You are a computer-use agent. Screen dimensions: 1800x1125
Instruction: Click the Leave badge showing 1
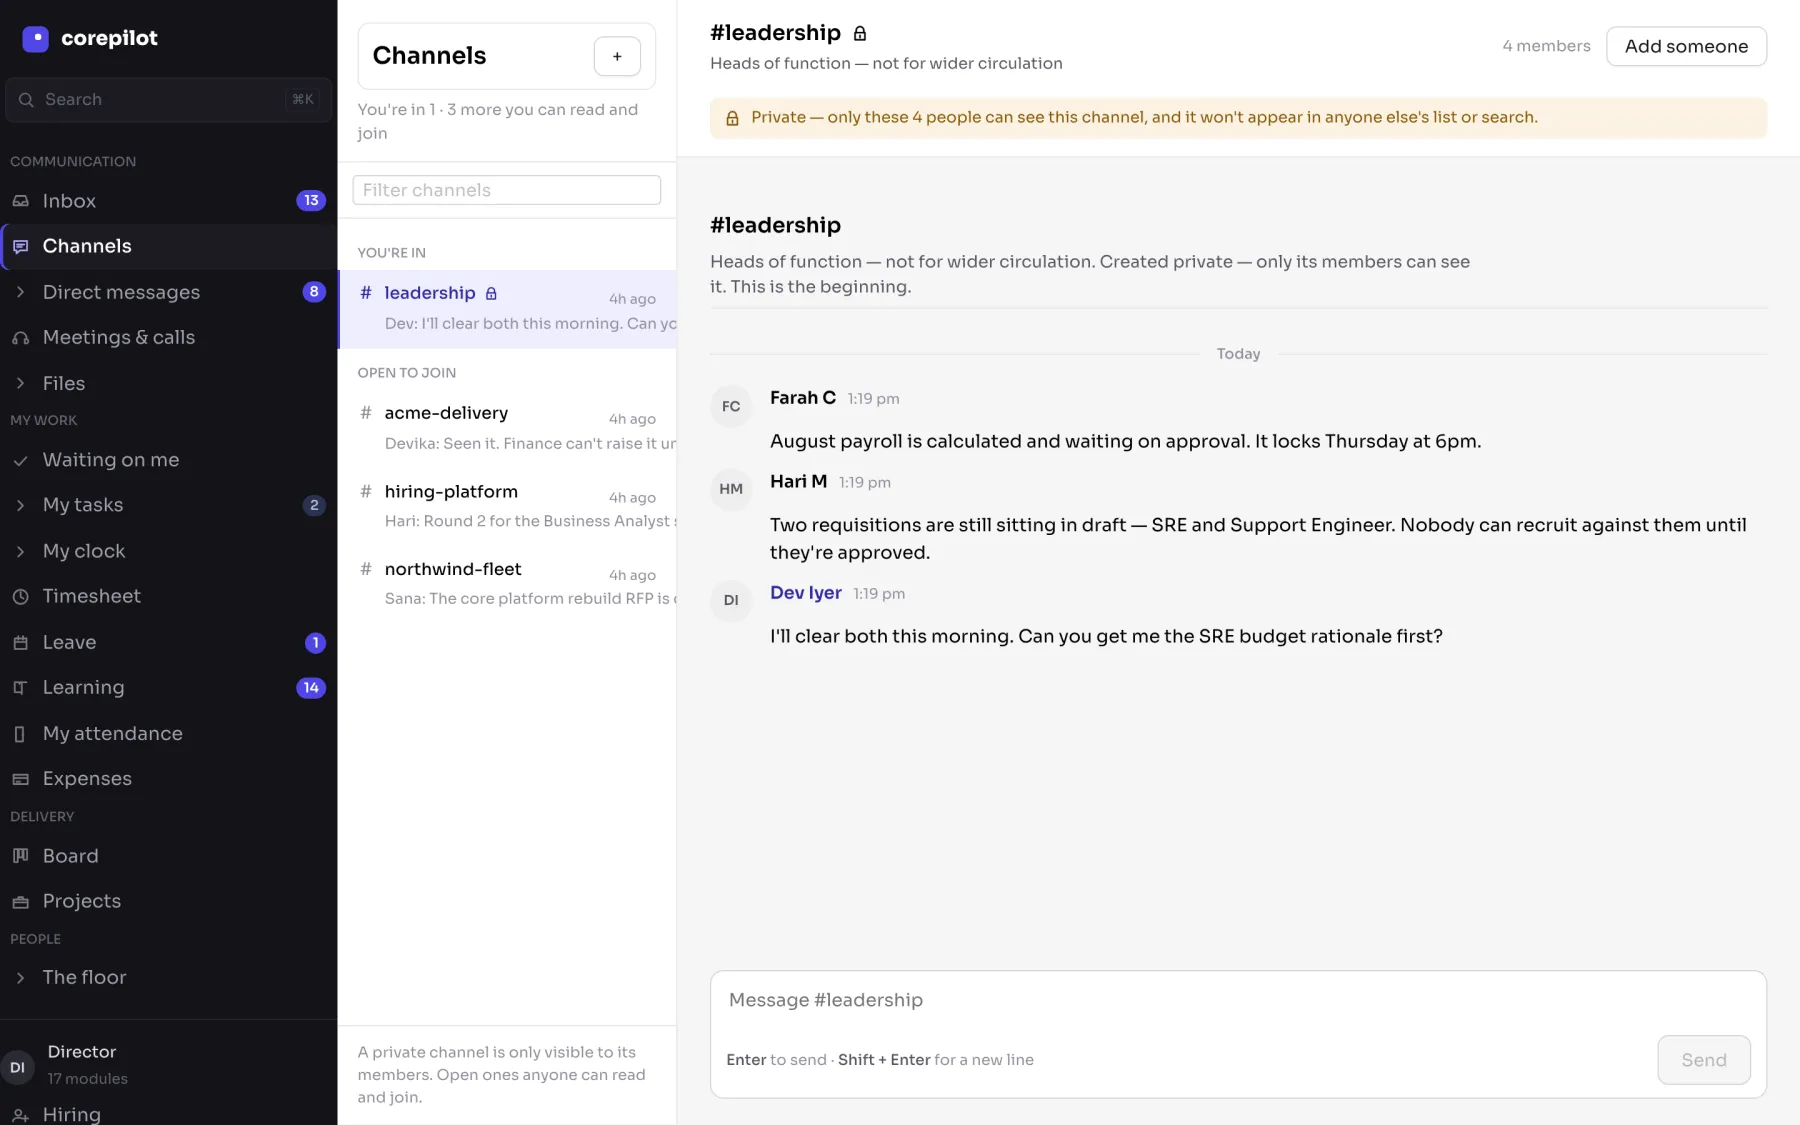coord(315,643)
